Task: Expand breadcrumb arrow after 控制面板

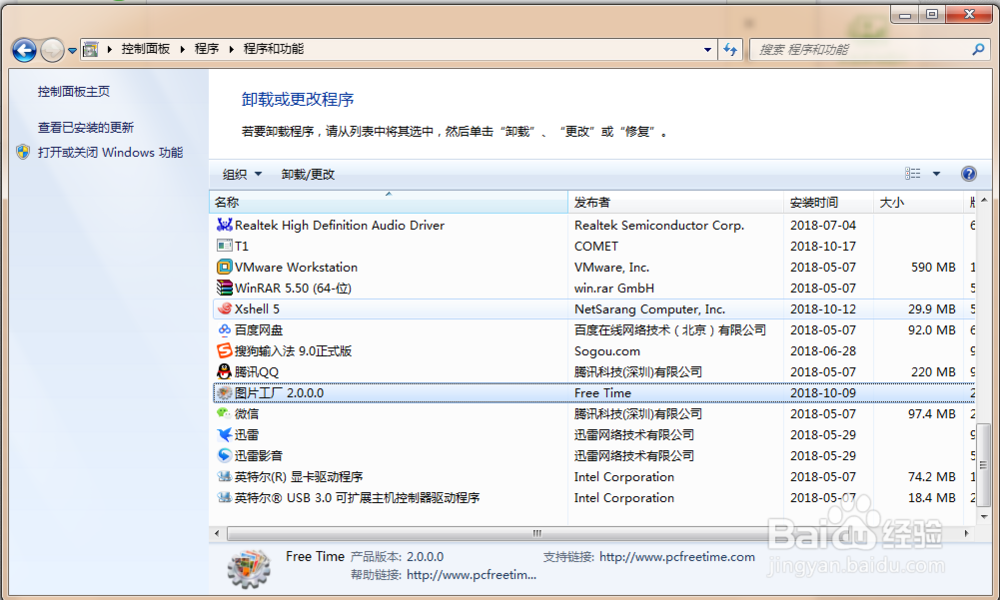Action: tap(182, 49)
